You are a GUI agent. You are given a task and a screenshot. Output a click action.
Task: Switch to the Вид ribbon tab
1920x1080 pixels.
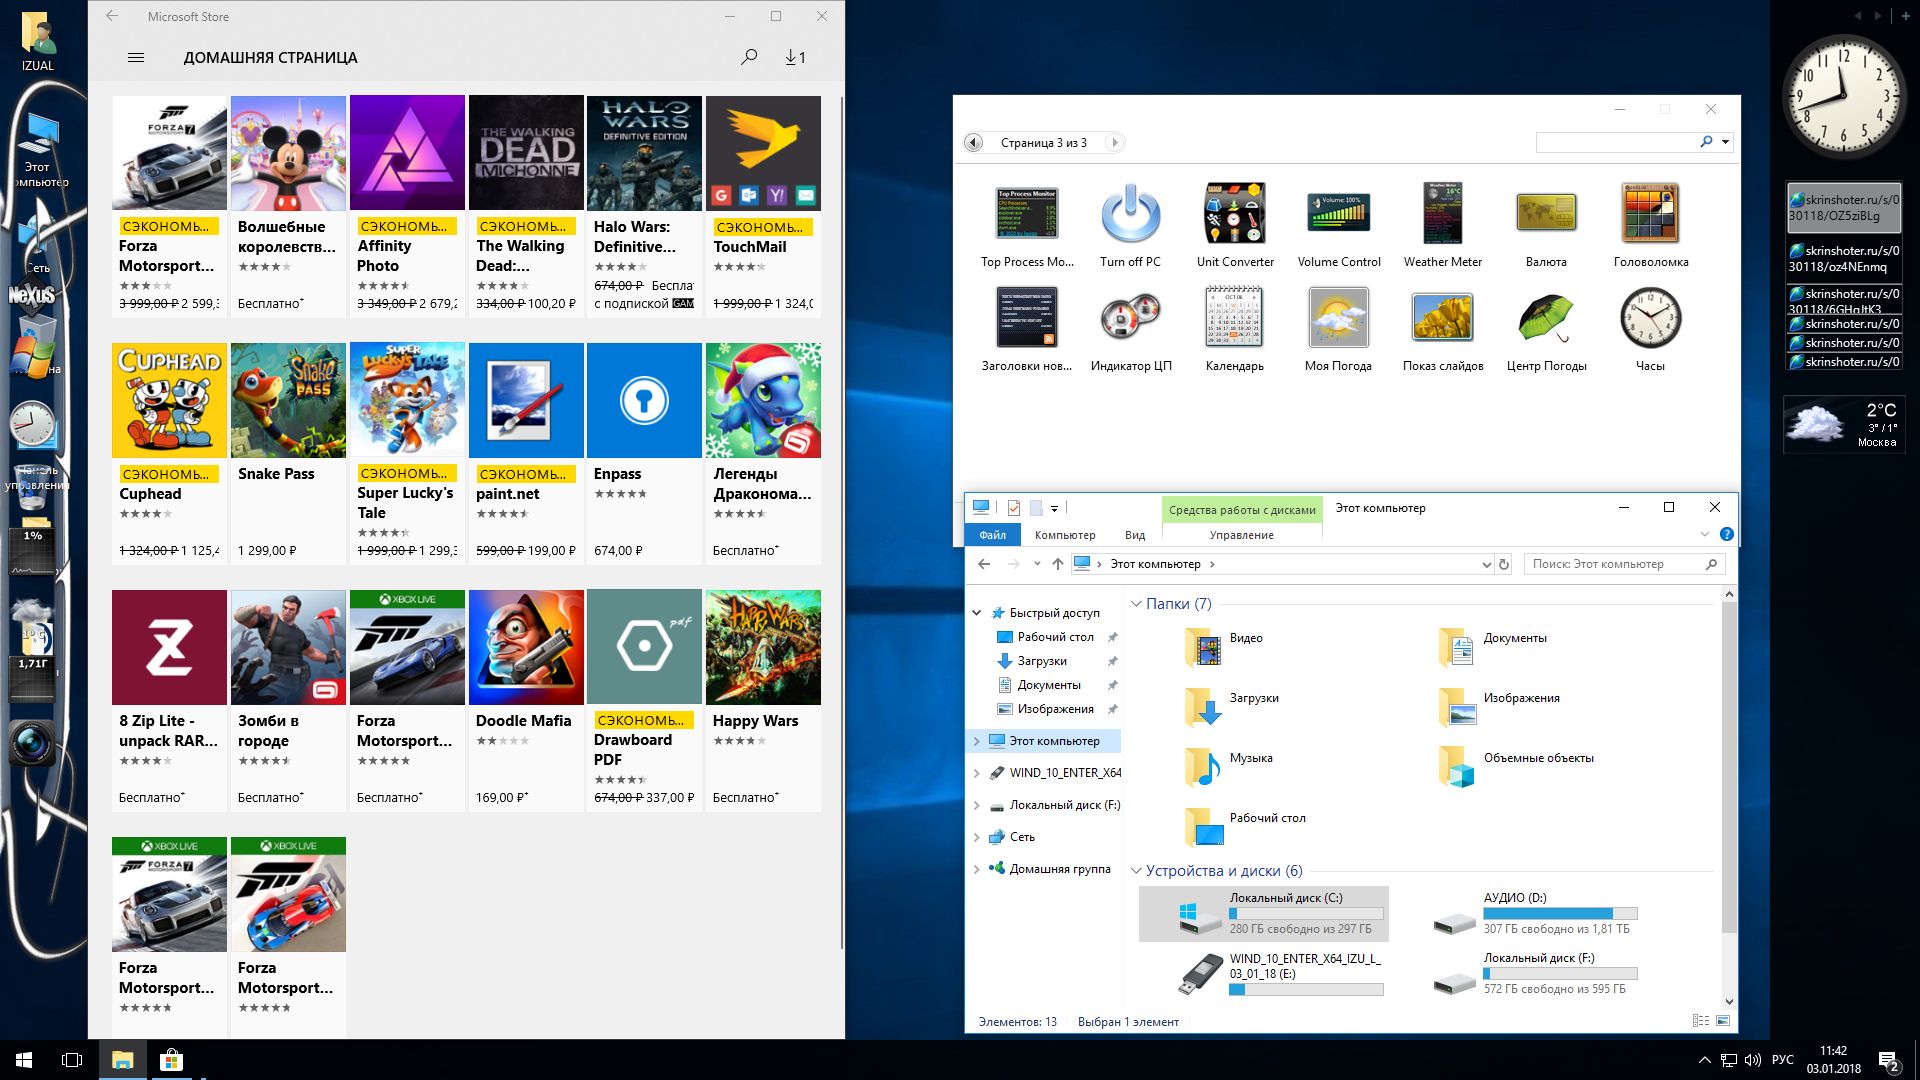coord(1134,535)
